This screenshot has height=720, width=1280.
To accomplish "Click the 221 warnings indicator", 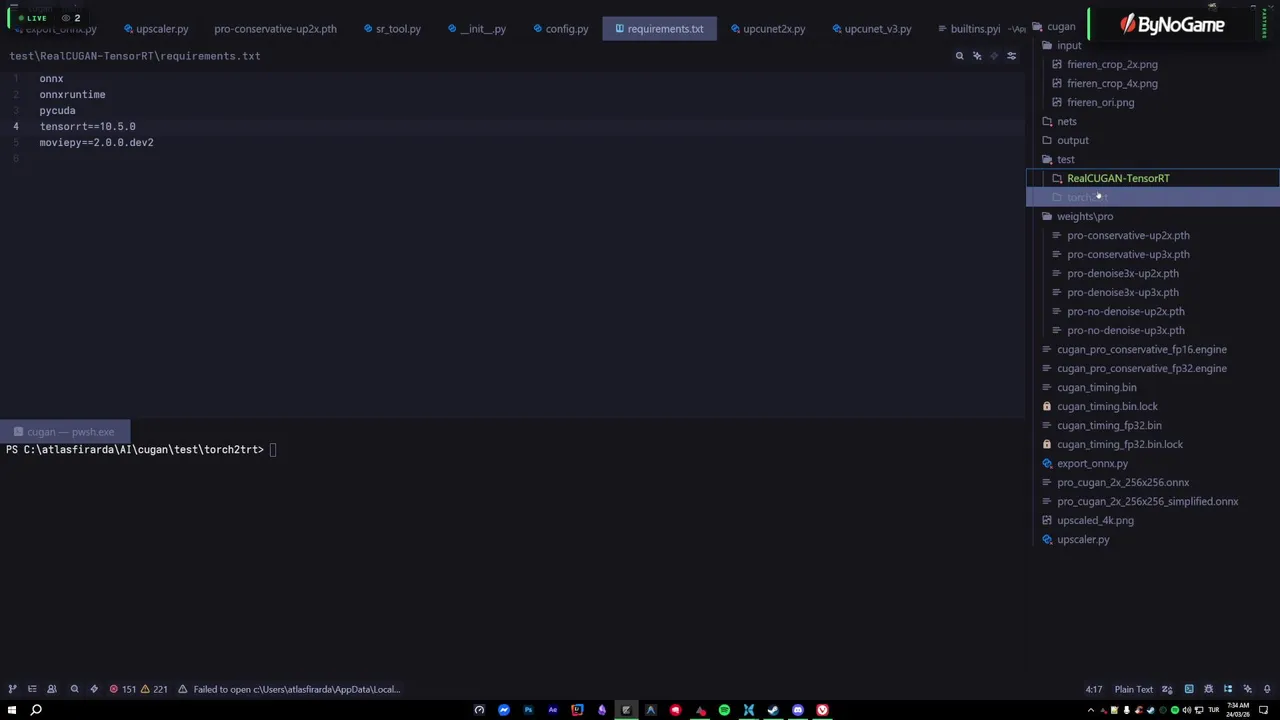I will [153, 689].
